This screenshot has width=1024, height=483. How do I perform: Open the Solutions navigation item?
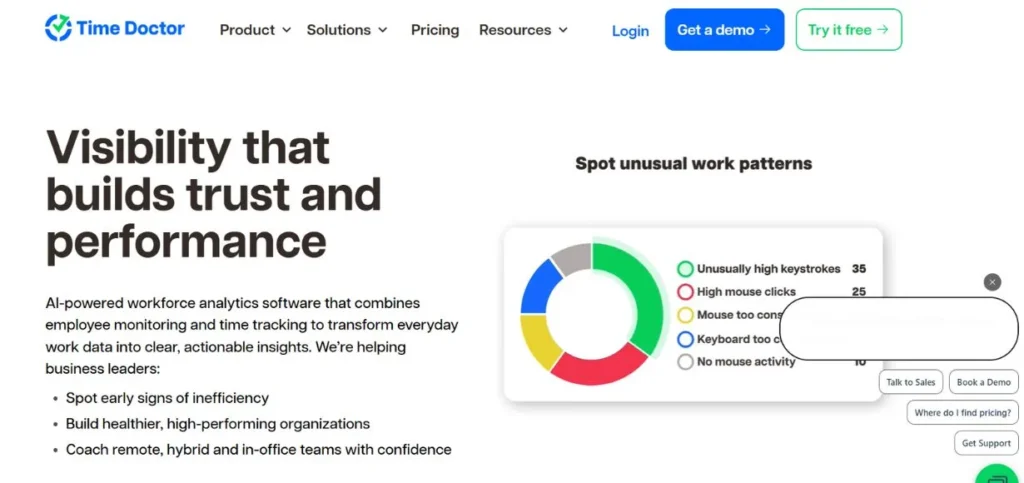[x=338, y=30]
